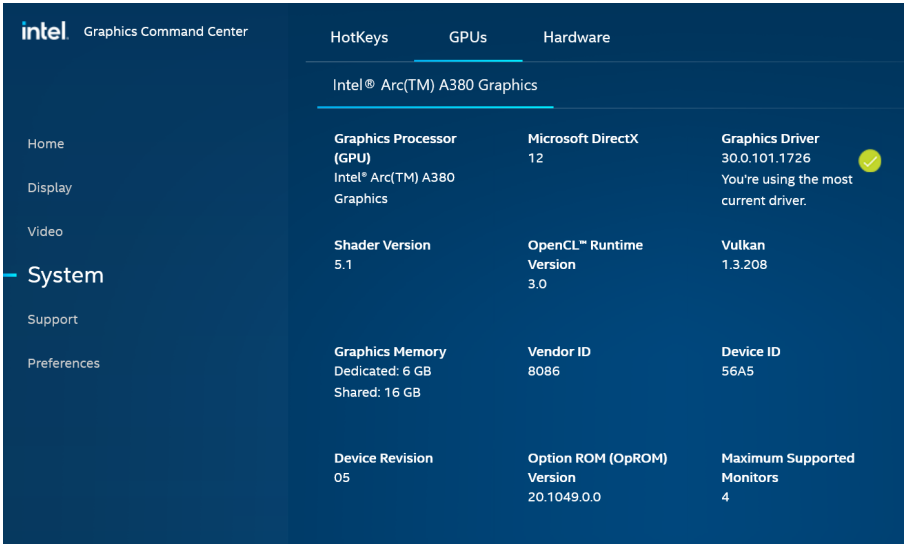Open the Display section
This screenshot has height=547, width=908.
point(50,188)
